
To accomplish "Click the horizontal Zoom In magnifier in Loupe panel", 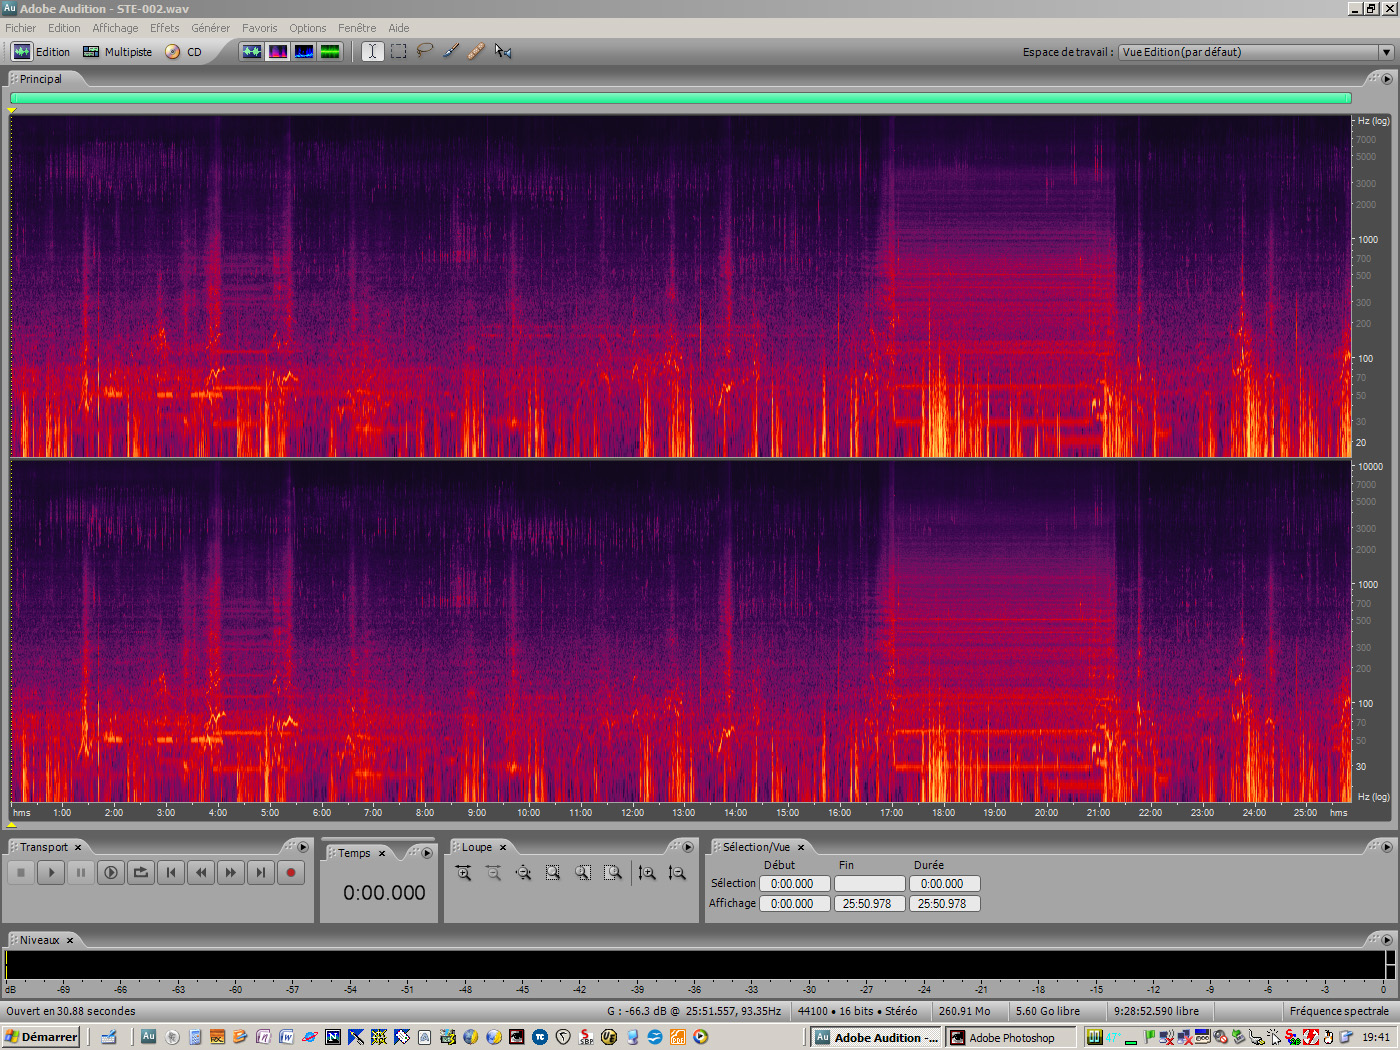I will pyautogui.click(x=464, y=873).
